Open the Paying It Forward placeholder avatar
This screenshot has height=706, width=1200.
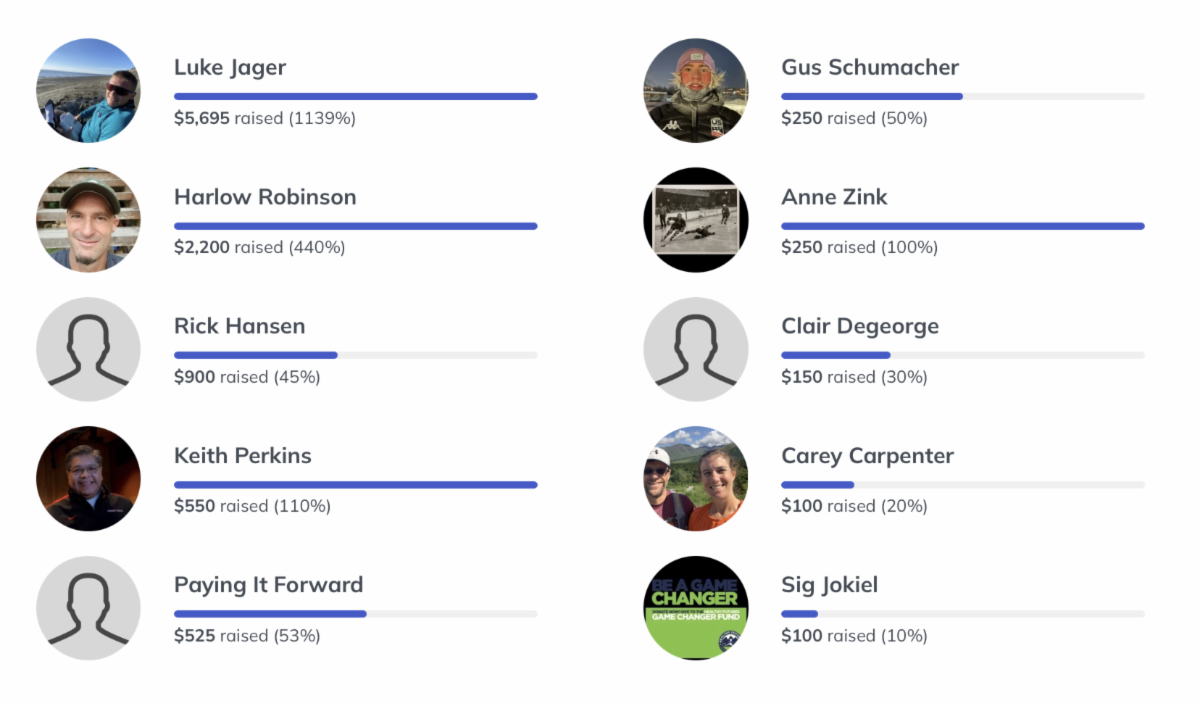pos(88,608)
